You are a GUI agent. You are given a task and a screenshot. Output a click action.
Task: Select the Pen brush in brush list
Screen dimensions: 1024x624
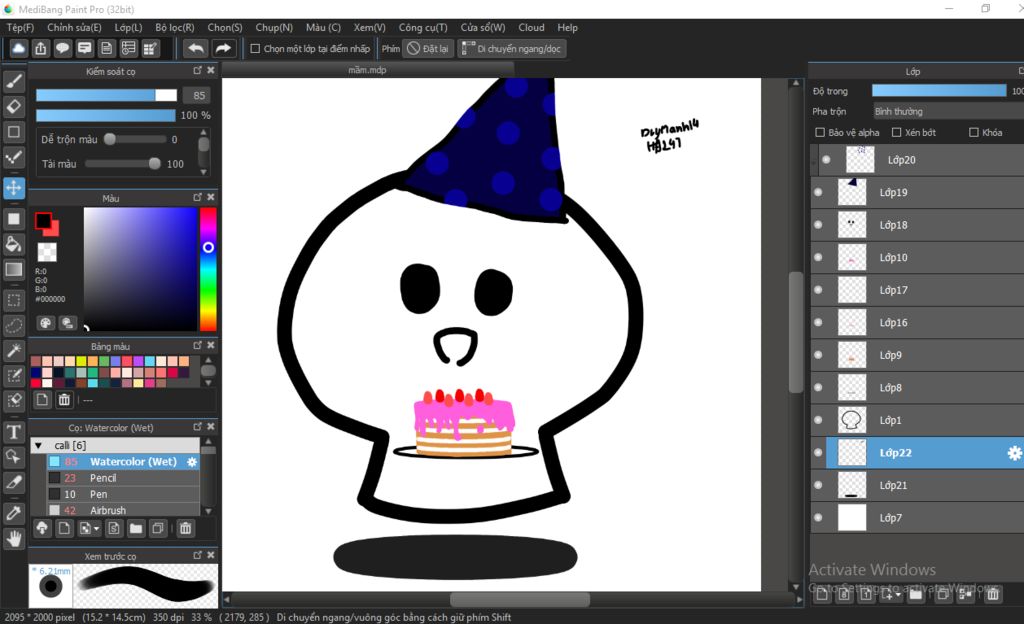(x=123, y=494)
